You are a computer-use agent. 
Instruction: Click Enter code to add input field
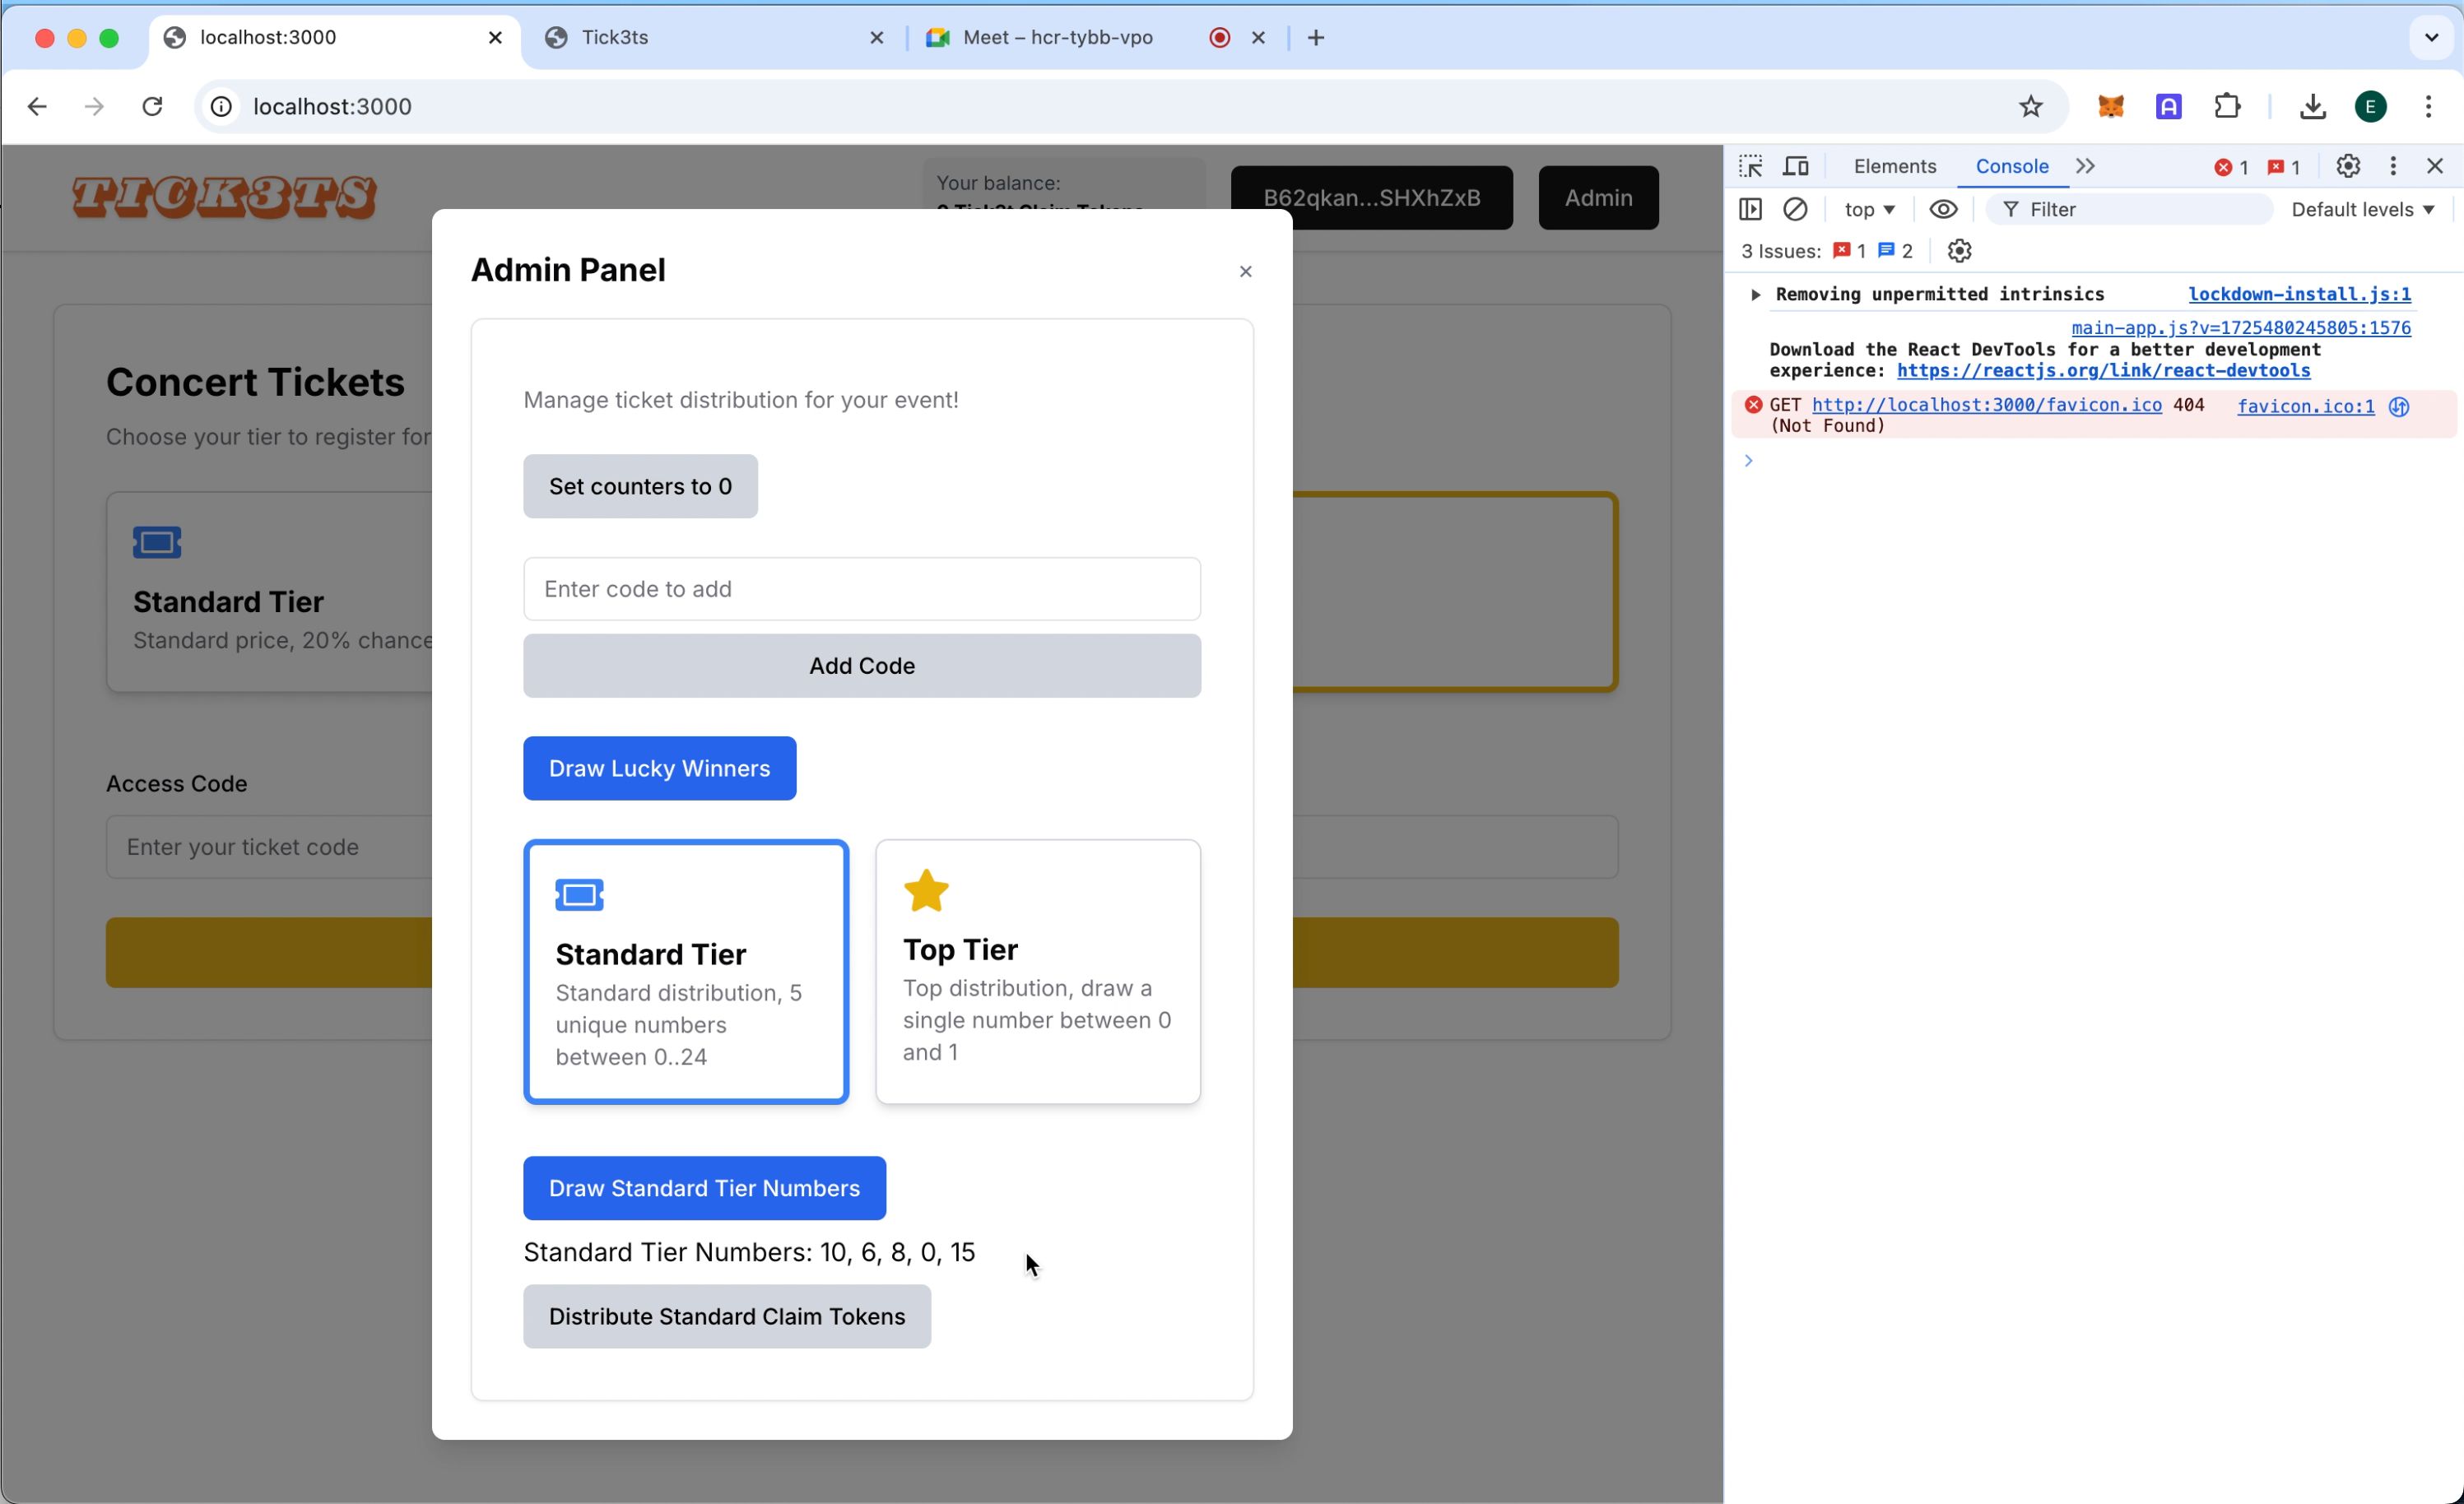(x=862, y=589)
